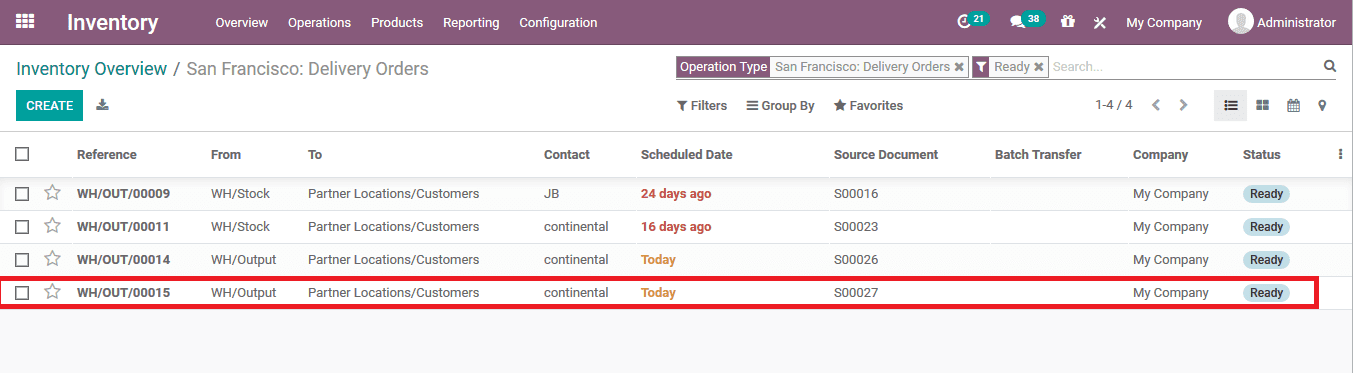Expand the Filters dropdown

[702, 105]
